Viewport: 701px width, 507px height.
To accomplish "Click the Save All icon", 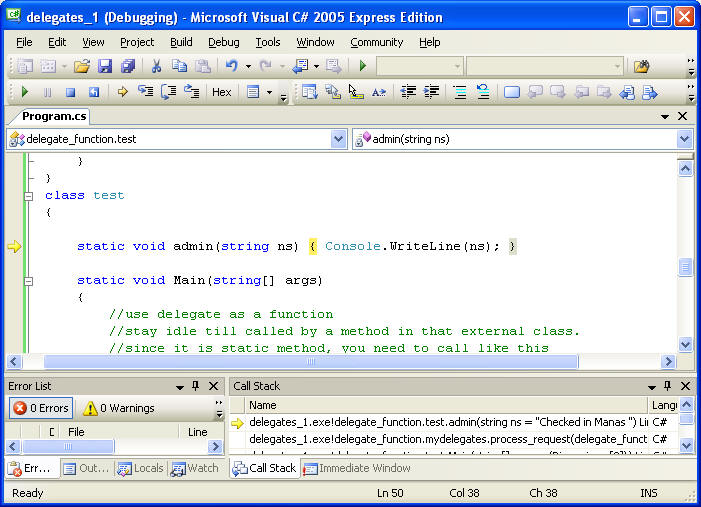I will (127, 66).
